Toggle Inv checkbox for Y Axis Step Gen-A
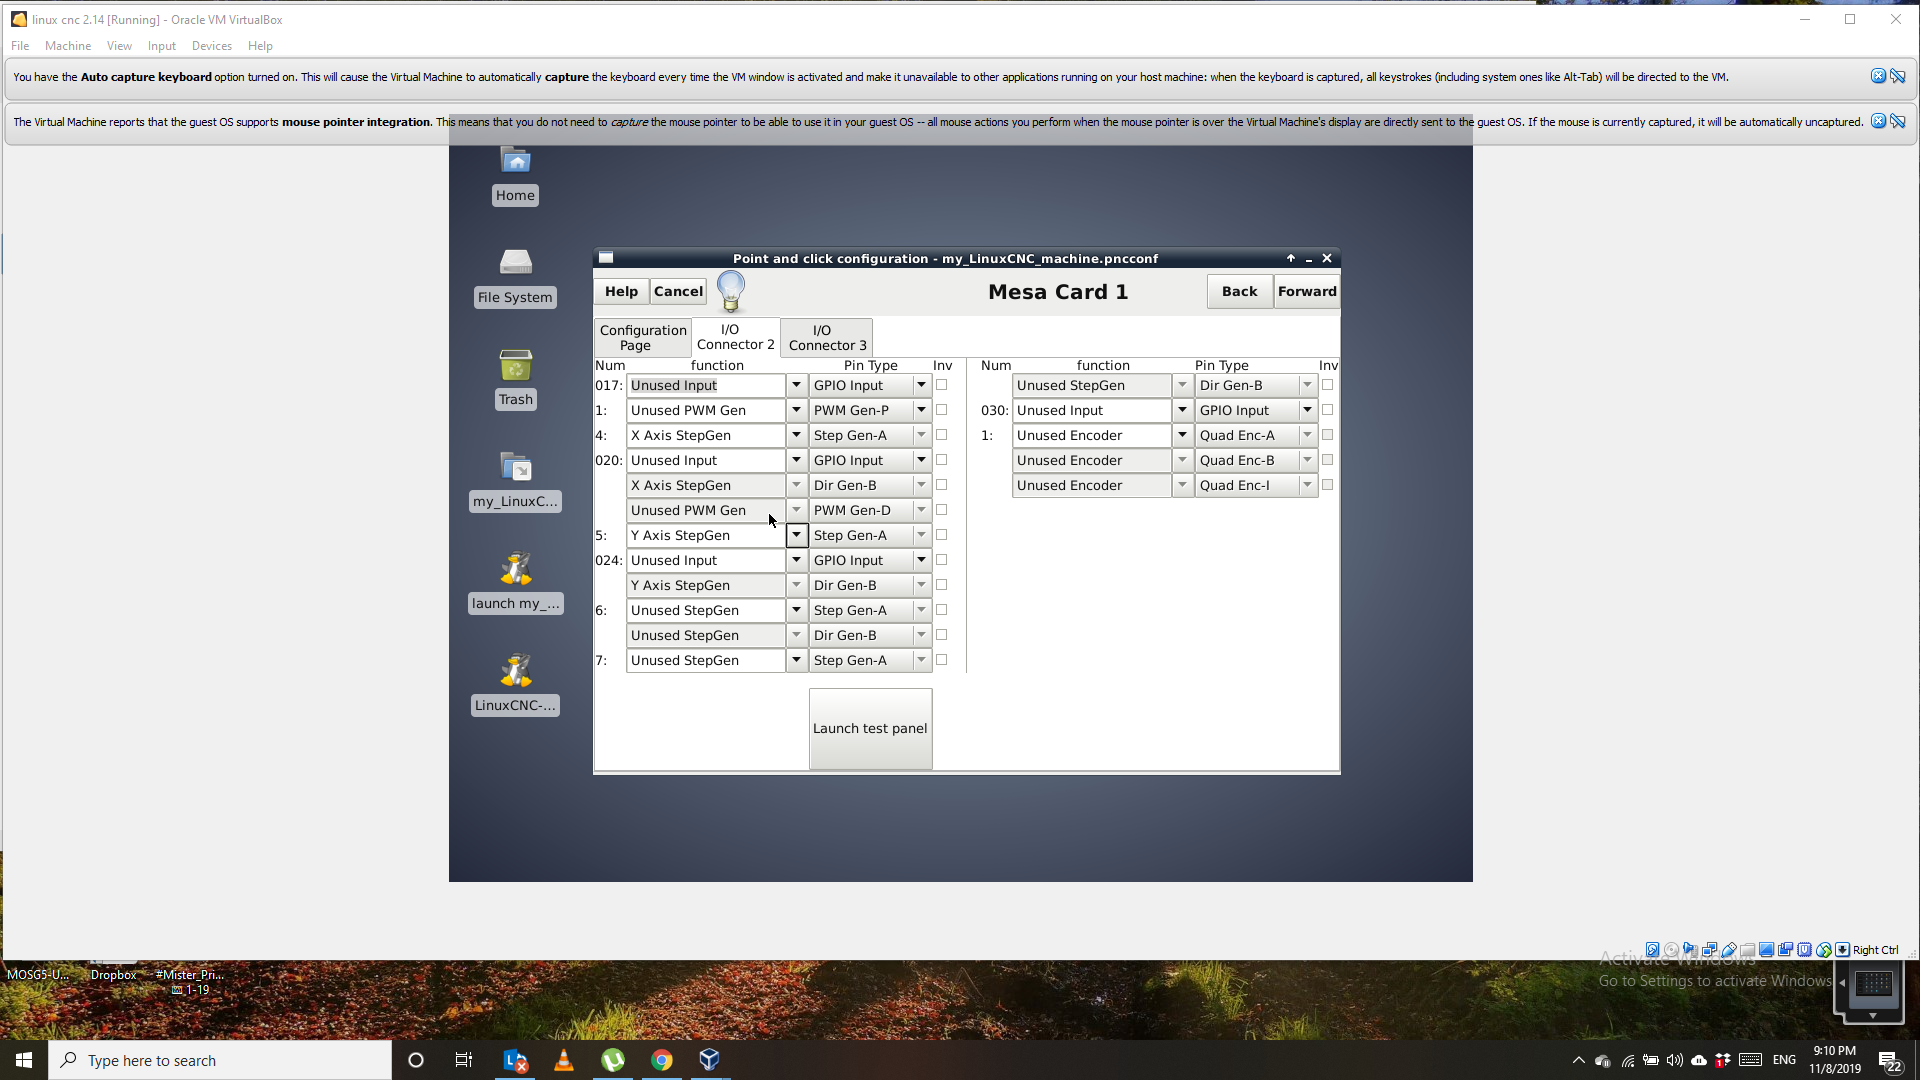Screen dimensions: 1920x1080 941,535
